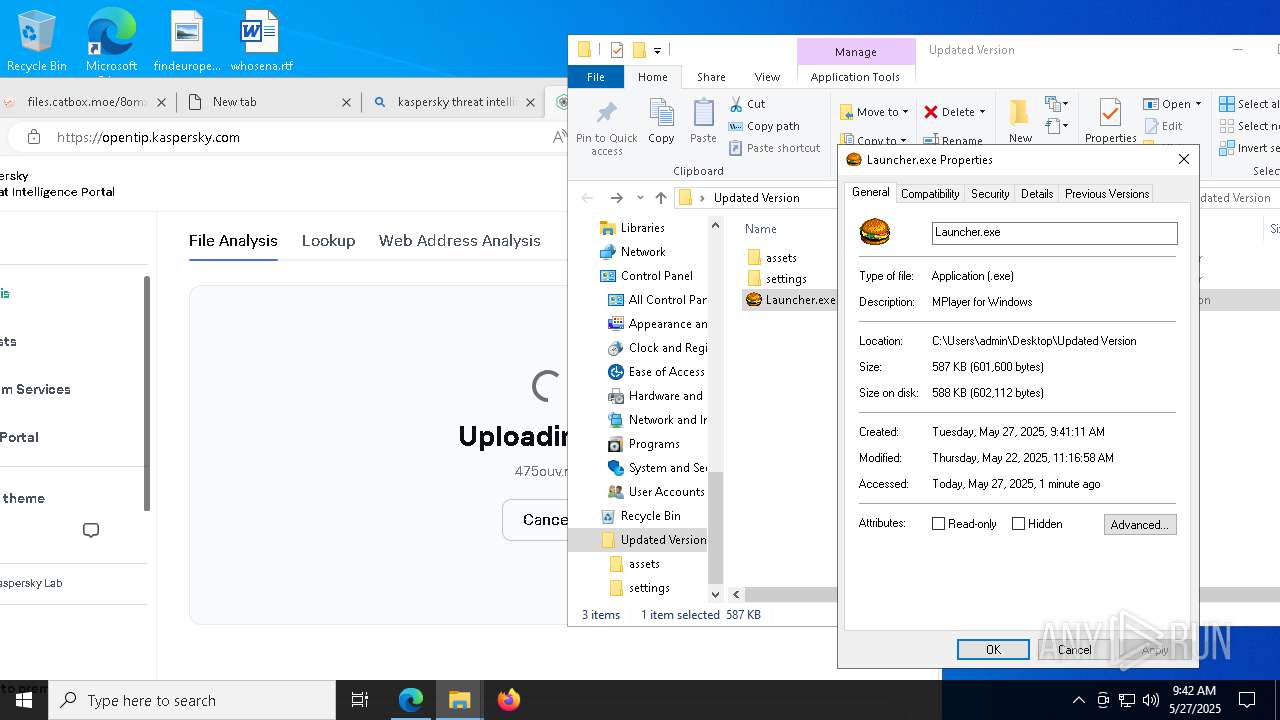Select Network in the navigation pane
The height and width of the screenshot is (720, 1280).
tap(632, 252)
